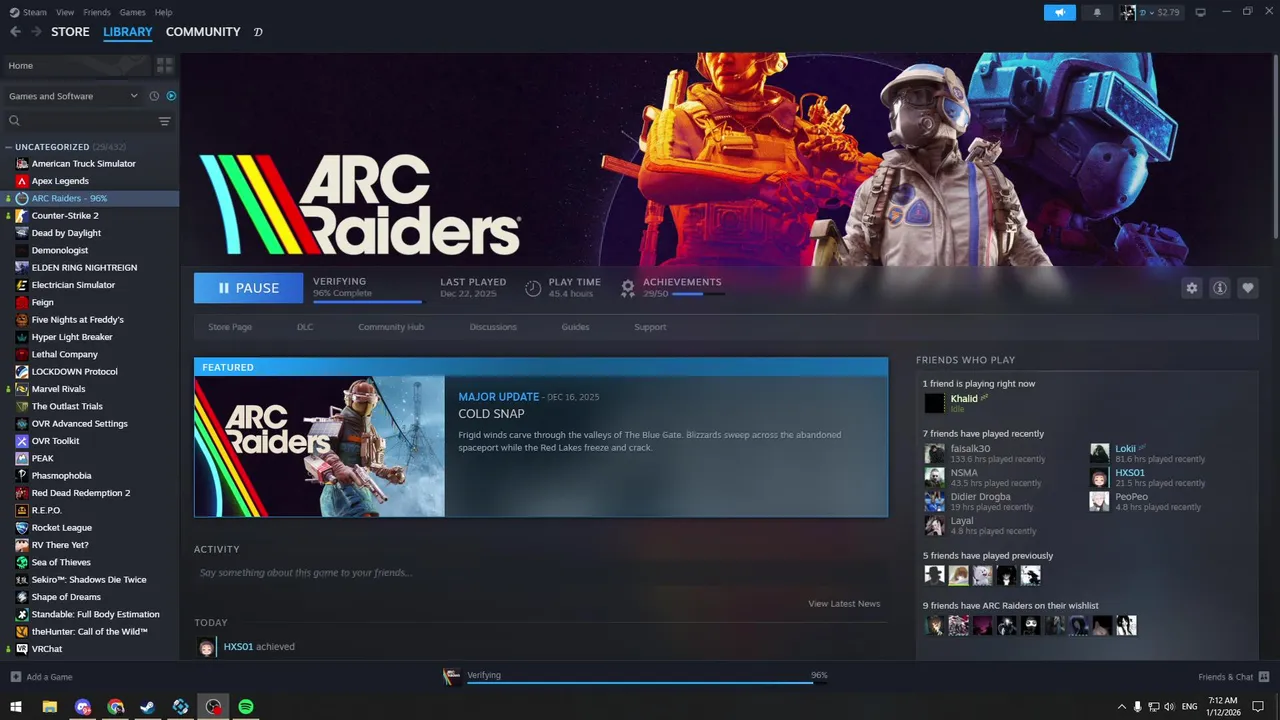Open friend Khalid's profile
The image size is (1280, 720).
click(x=964, y=399)
